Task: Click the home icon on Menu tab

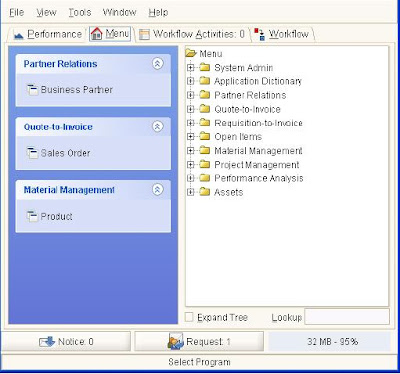Action: click(x=97, y=34)
